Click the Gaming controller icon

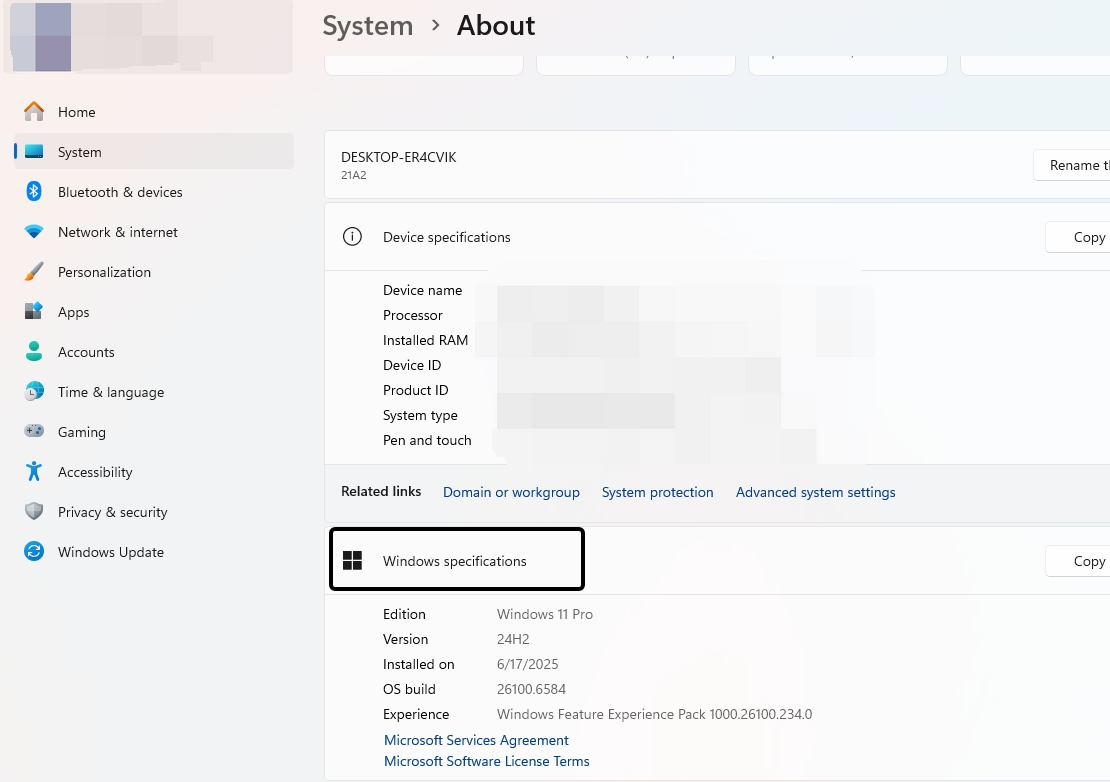coord(33,431)
